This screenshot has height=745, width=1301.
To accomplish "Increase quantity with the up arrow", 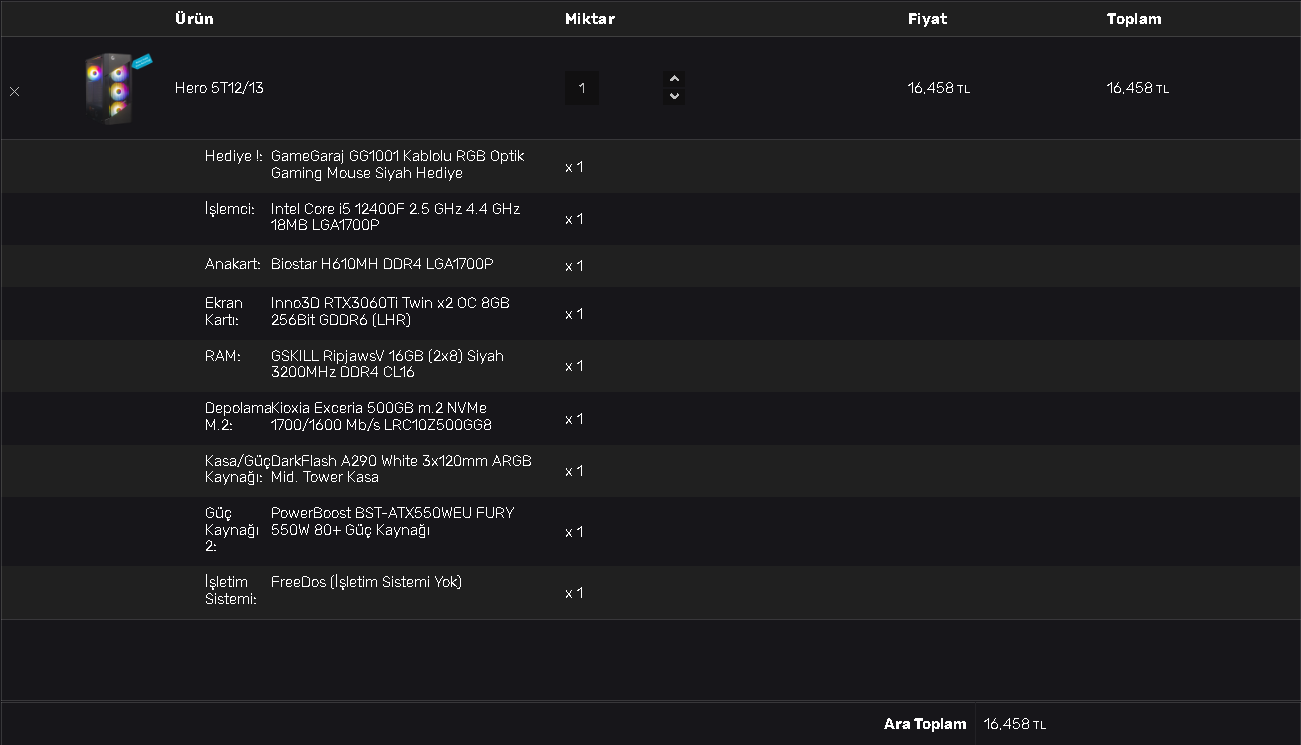I will click(674, 79).
